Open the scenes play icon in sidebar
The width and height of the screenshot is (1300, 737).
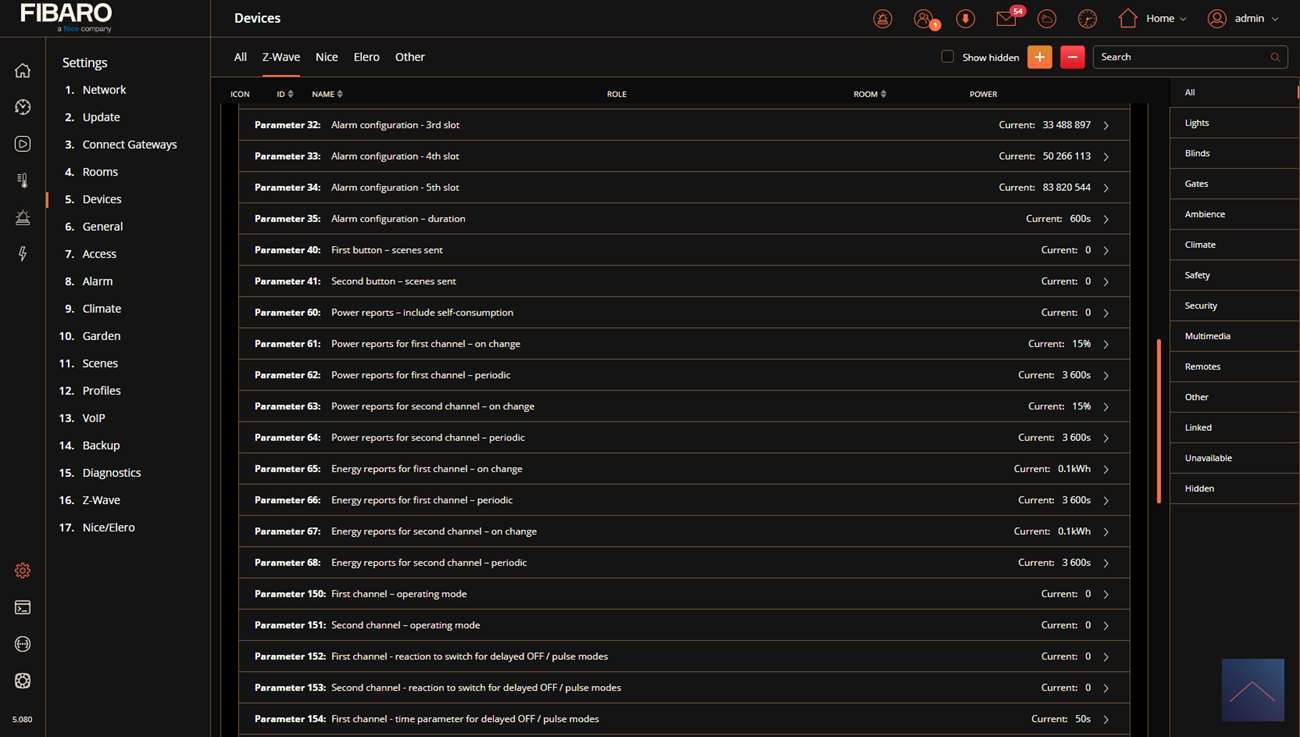[22, 144]
